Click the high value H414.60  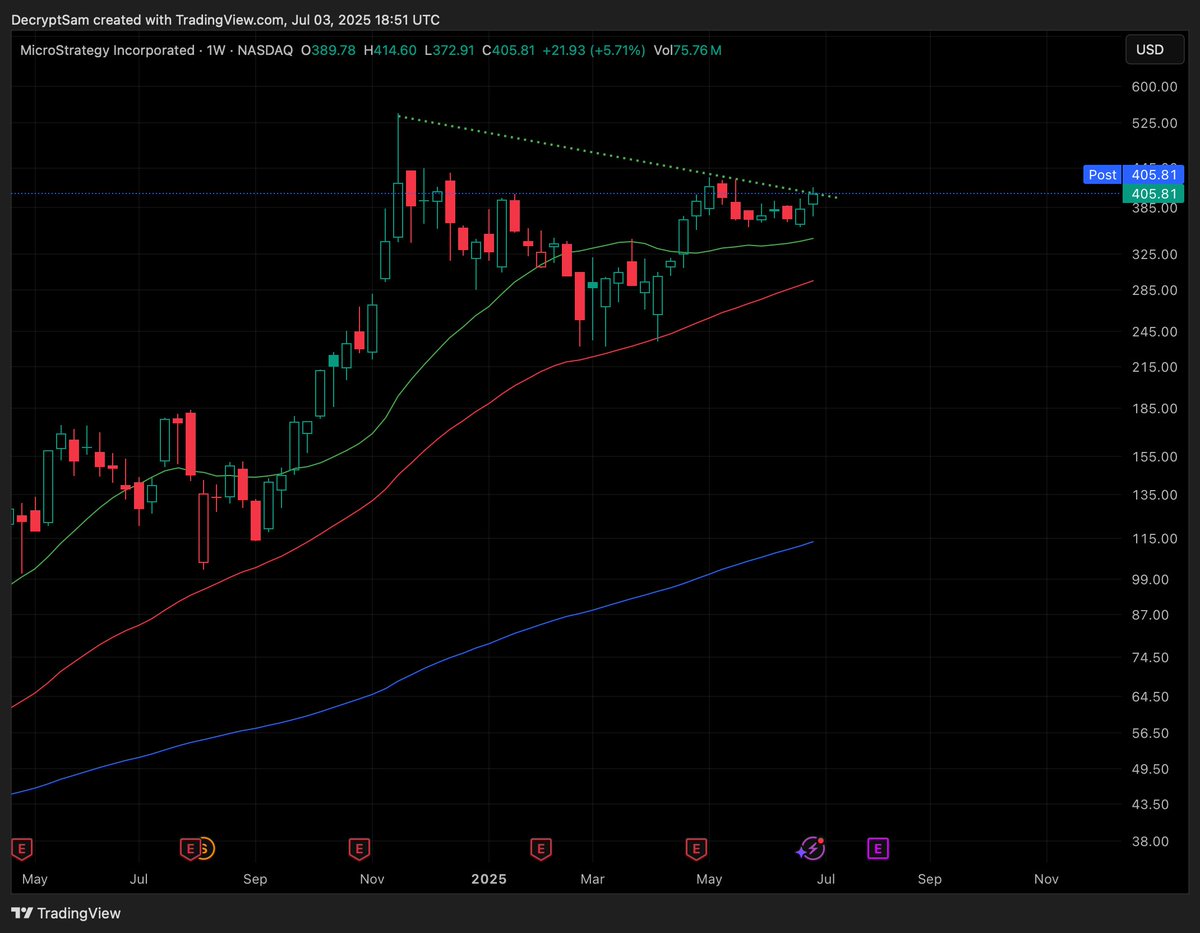(390, 50)
